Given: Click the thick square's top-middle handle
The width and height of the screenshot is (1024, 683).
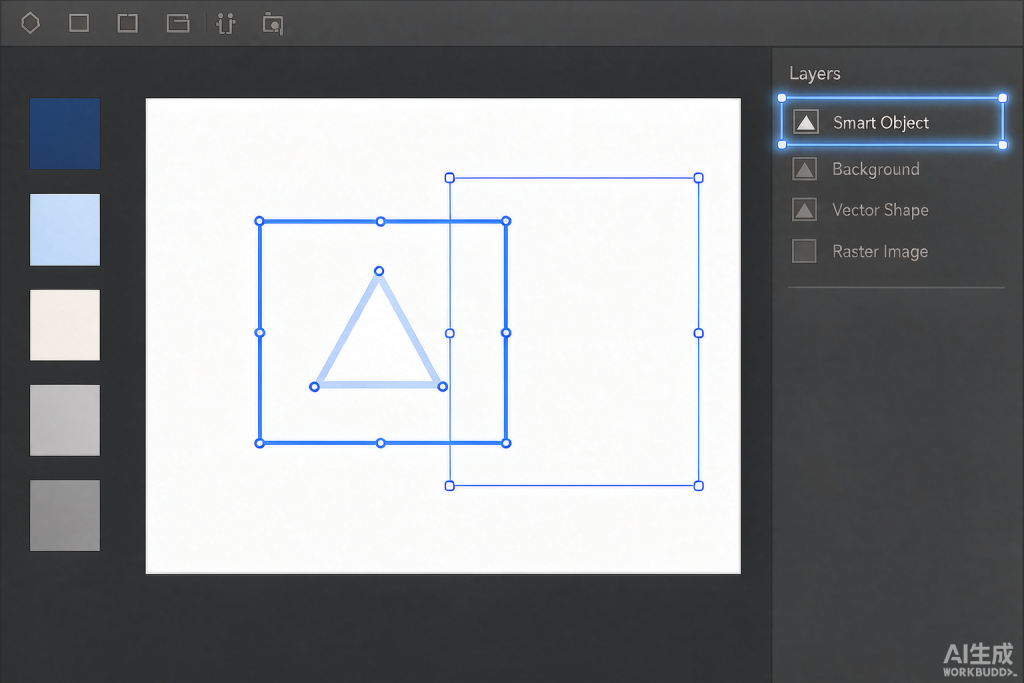Looking at the screenshot, I should 381,222.
